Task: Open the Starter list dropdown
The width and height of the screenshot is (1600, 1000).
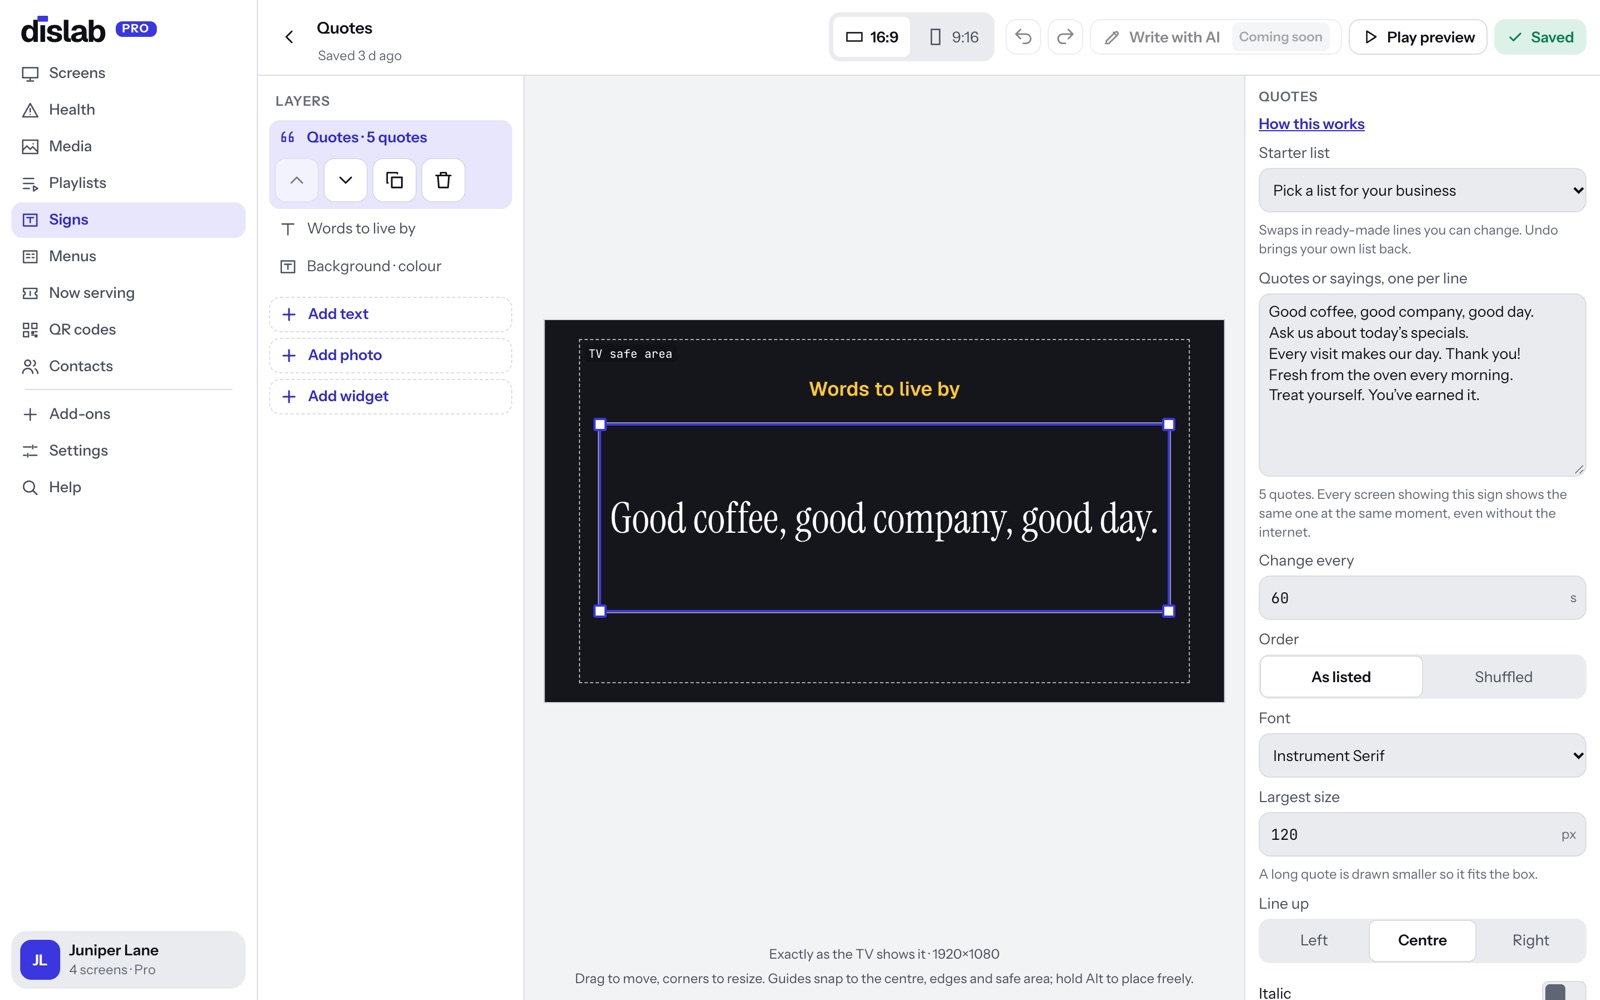Action: (x=1422, y=190)
